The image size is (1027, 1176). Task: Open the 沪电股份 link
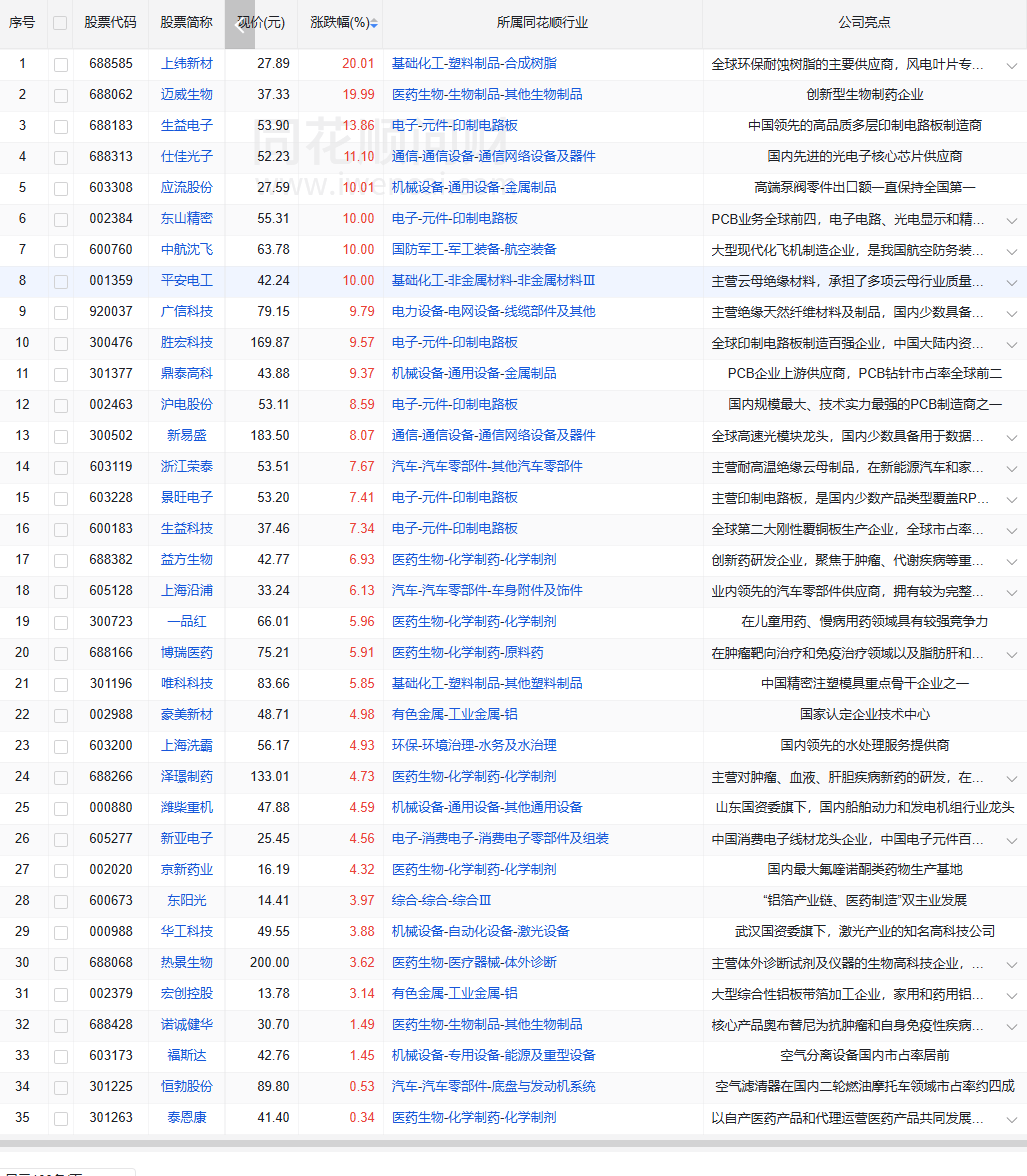pyautogui.click(x=187, y=404)
